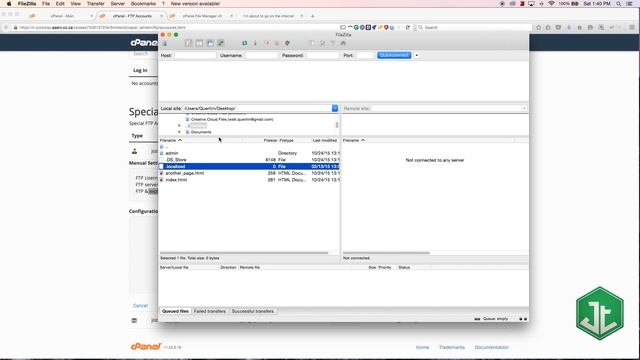Open the Transfer menu
The width and height of the screenshot is (640, 360).
click(x=96, y=4)
